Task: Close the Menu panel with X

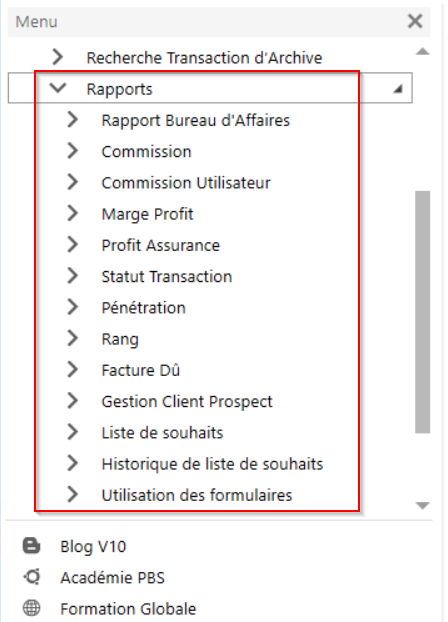Action: tap(415, 21)
